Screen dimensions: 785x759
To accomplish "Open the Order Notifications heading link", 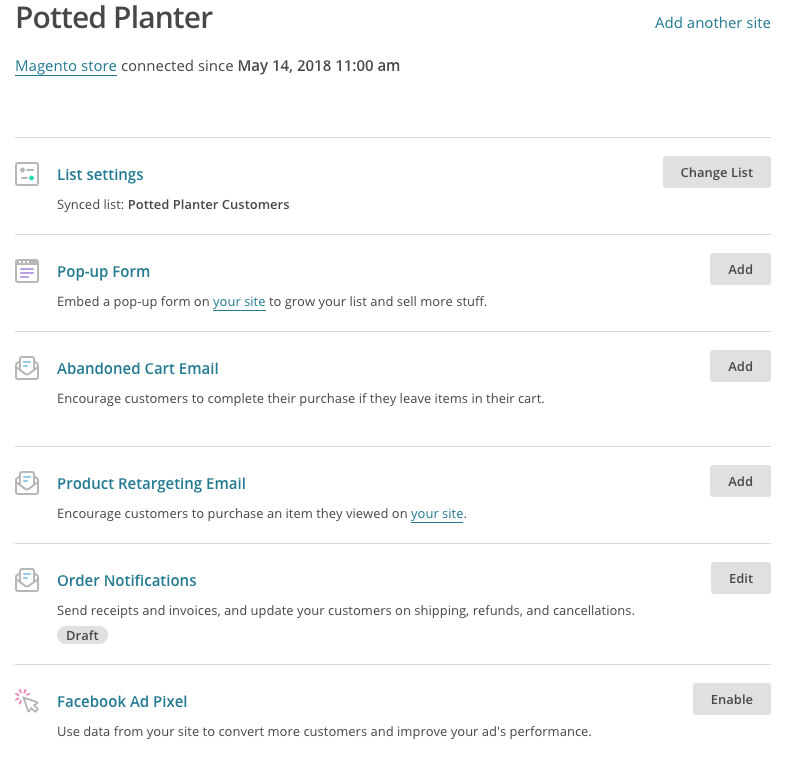I will pyautogui.click(x=126, y=581).
